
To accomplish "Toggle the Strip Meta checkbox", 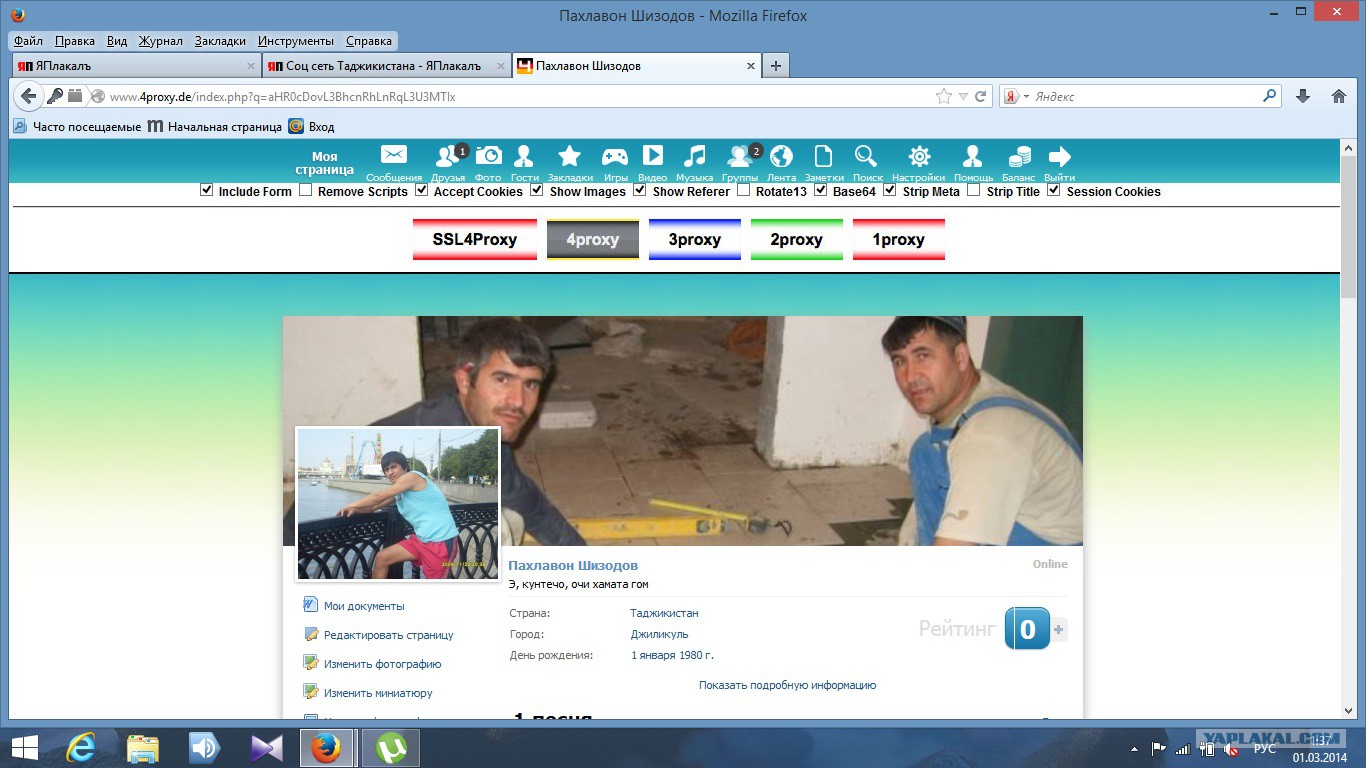I will tap(890, 190).
